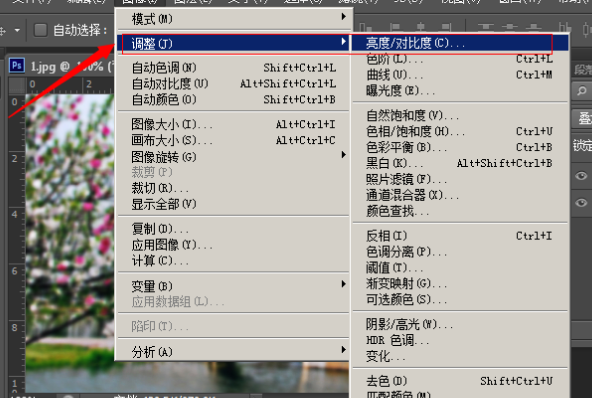
Task: Open 画布大小(S) canvas size dialog
Action: click(234, 140)
